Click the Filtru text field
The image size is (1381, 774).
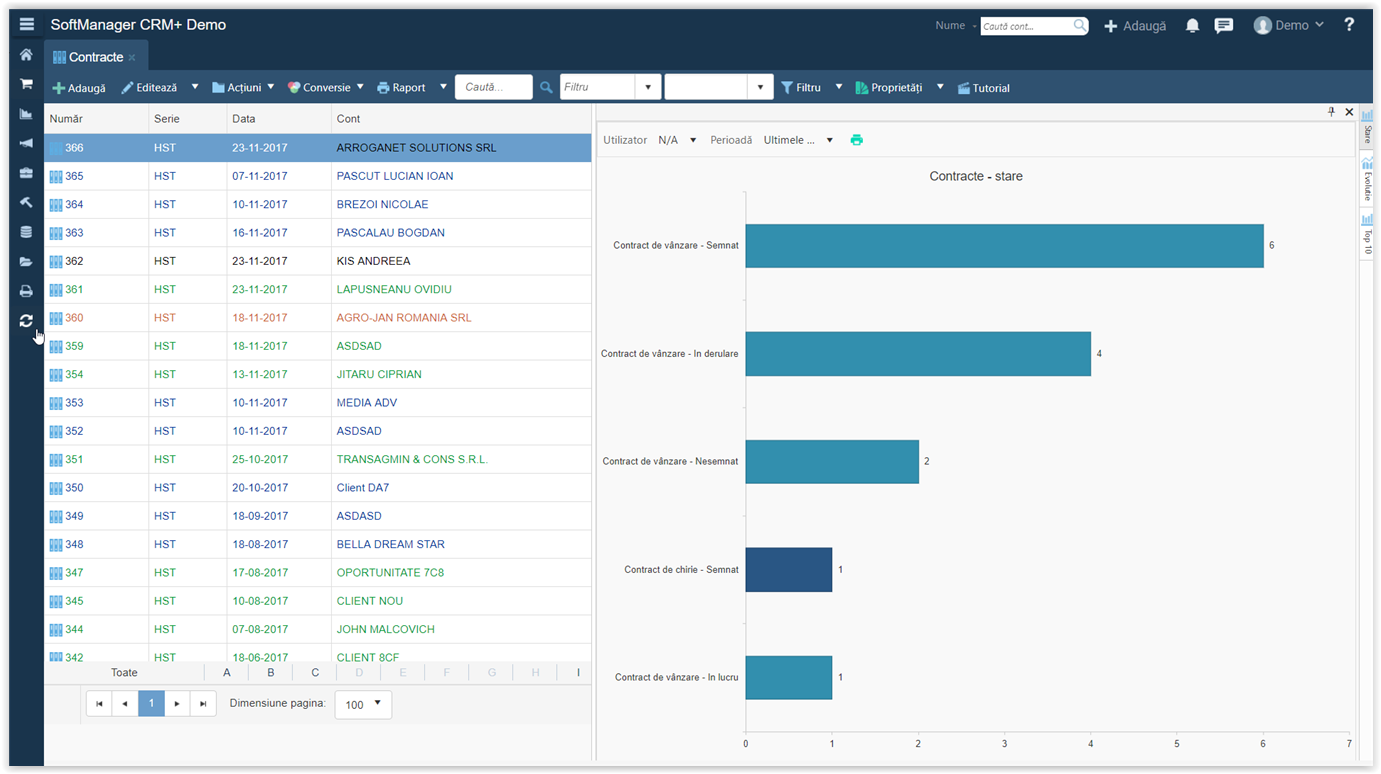598,88
